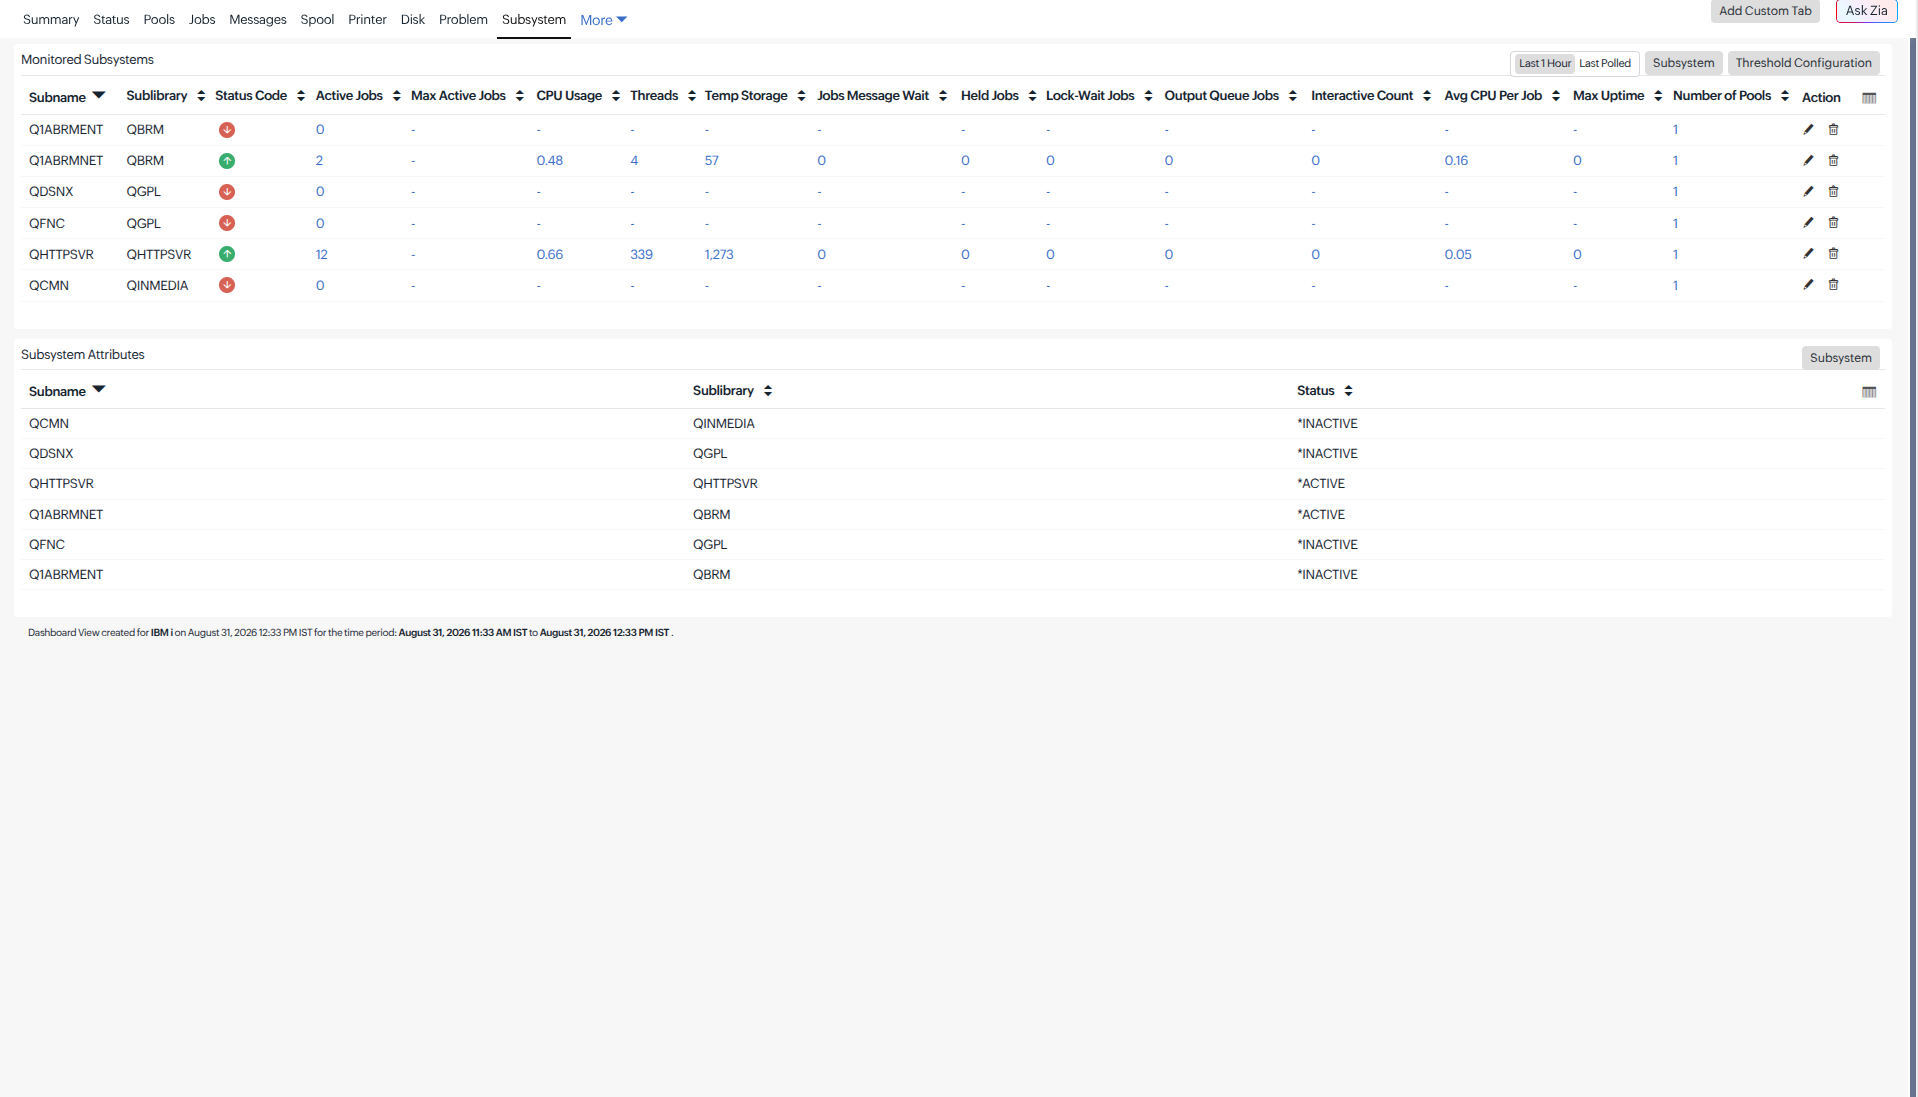The height and width of the screenshot is (1097, 1918).
Task: Delete the Q1ABRMENT subsystem row
Action: coord(1833,129)
